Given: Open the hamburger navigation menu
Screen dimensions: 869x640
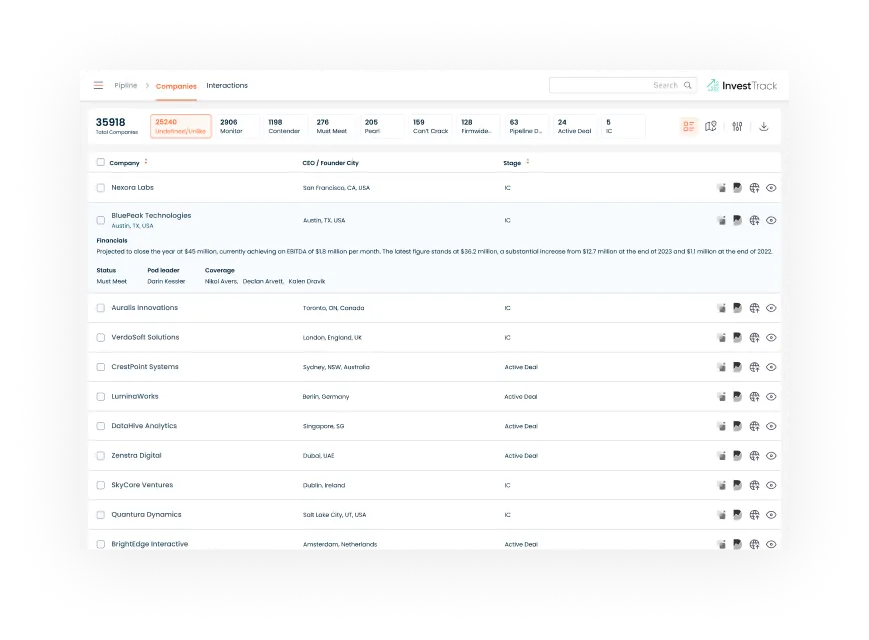Looking at the screenshot, I should [97, 85].
